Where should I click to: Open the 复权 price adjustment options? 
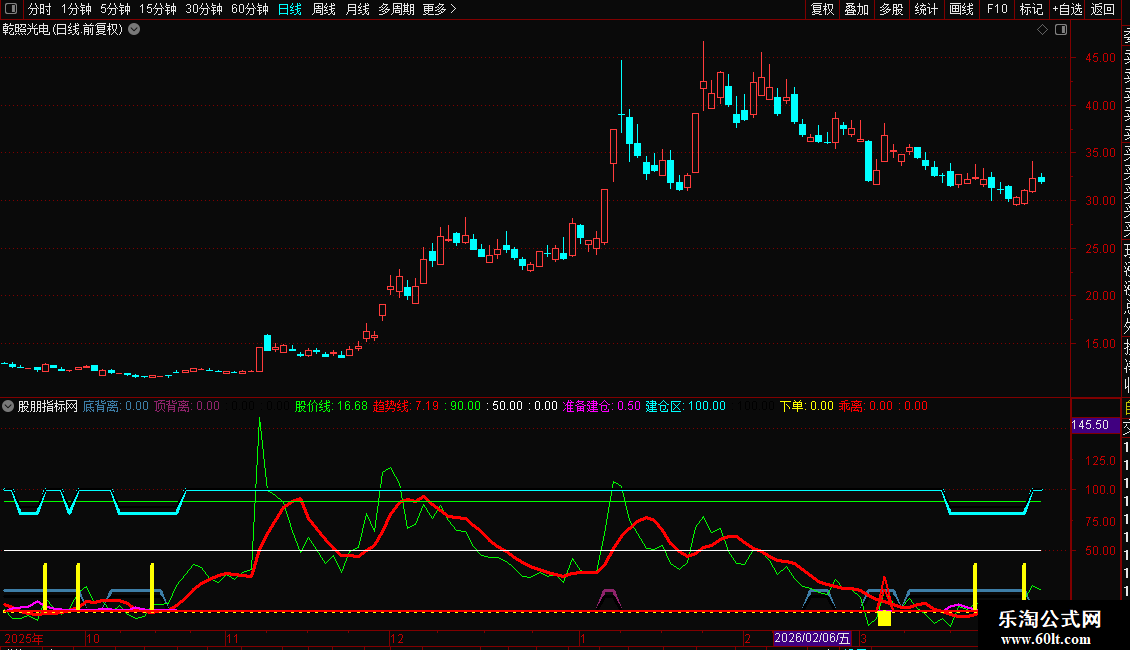822,9
